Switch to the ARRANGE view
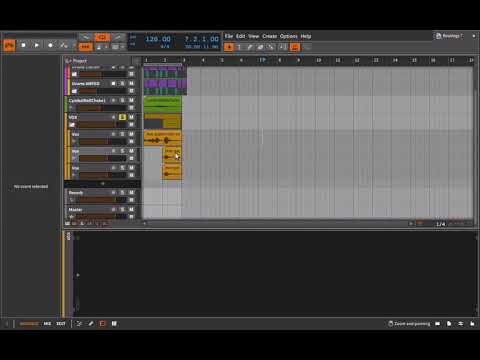Image resolution: width=480 pixels, height=360 pixels. pyautogui.click(x=29, y=324)
